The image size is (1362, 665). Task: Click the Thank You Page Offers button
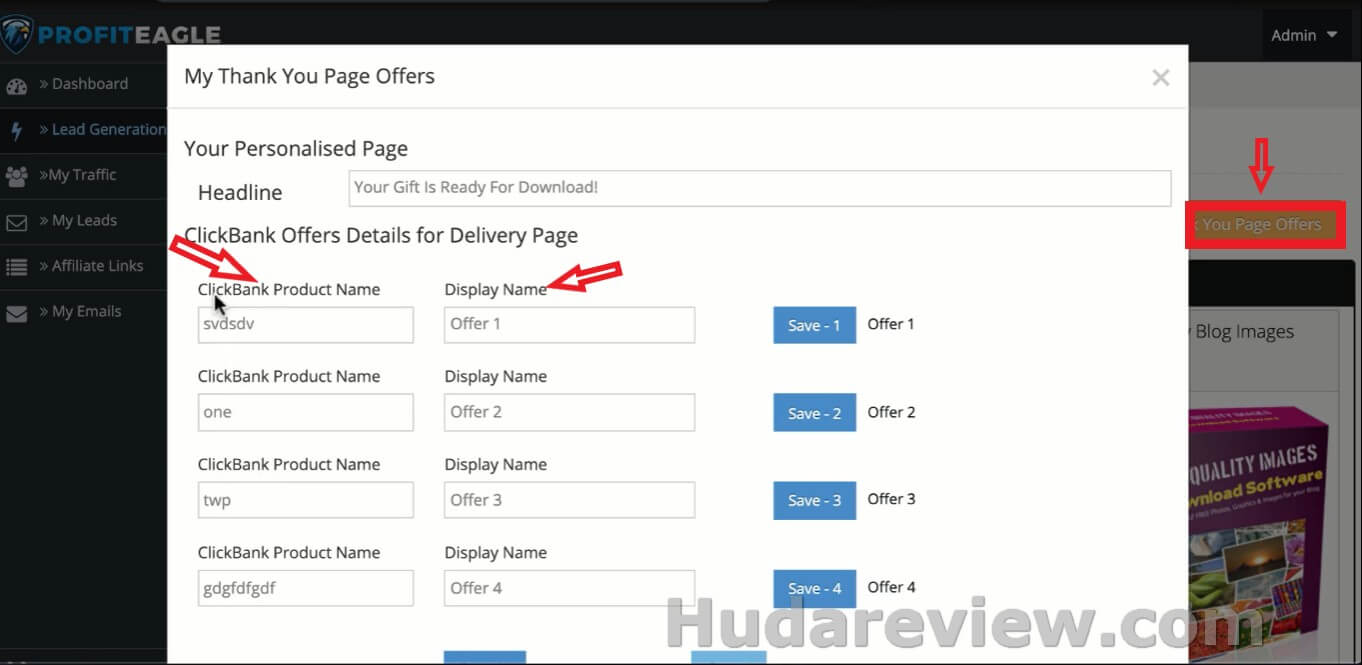pyautogui.click(x=1264, y=225)
